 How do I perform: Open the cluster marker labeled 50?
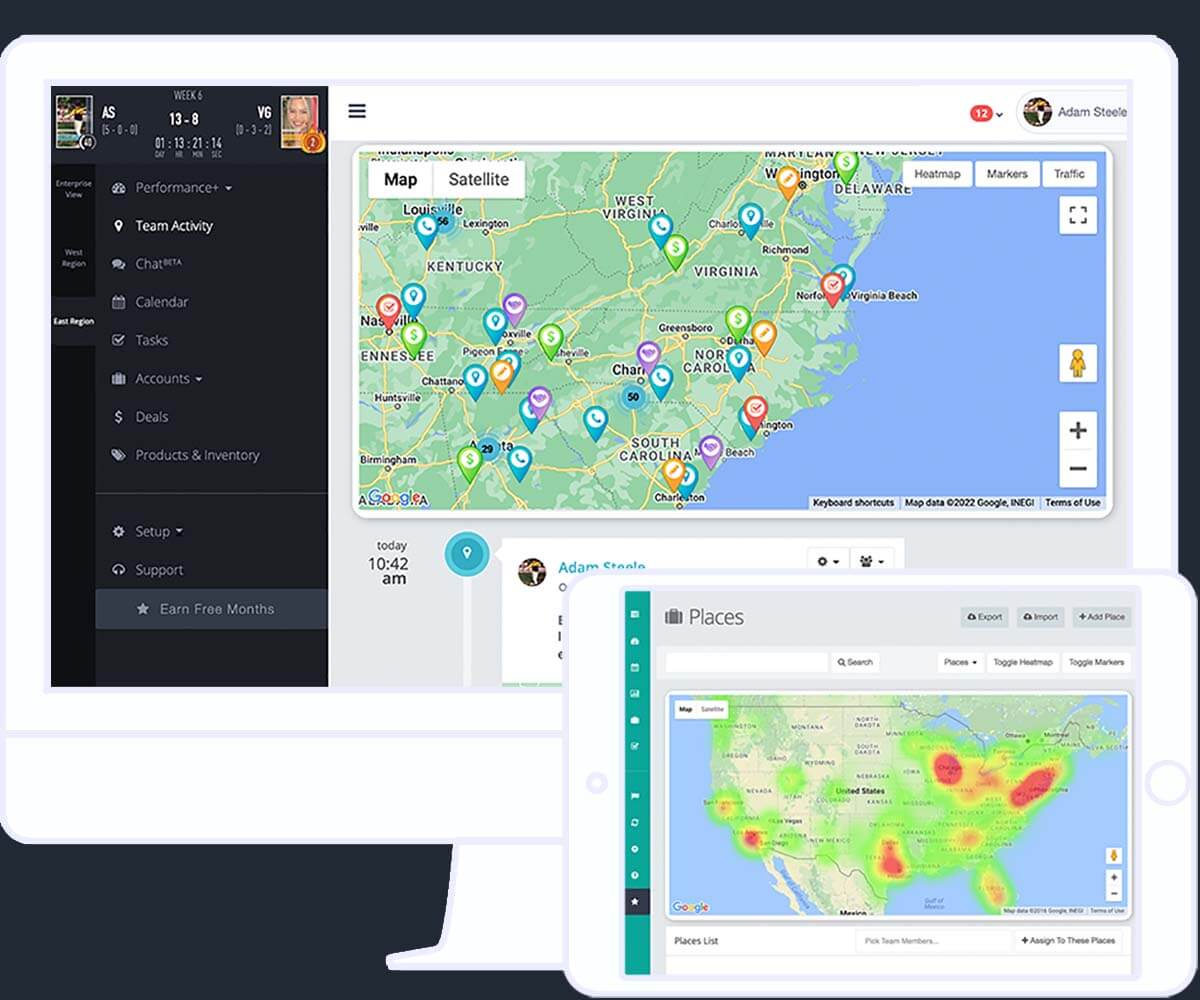click(632, 397)
